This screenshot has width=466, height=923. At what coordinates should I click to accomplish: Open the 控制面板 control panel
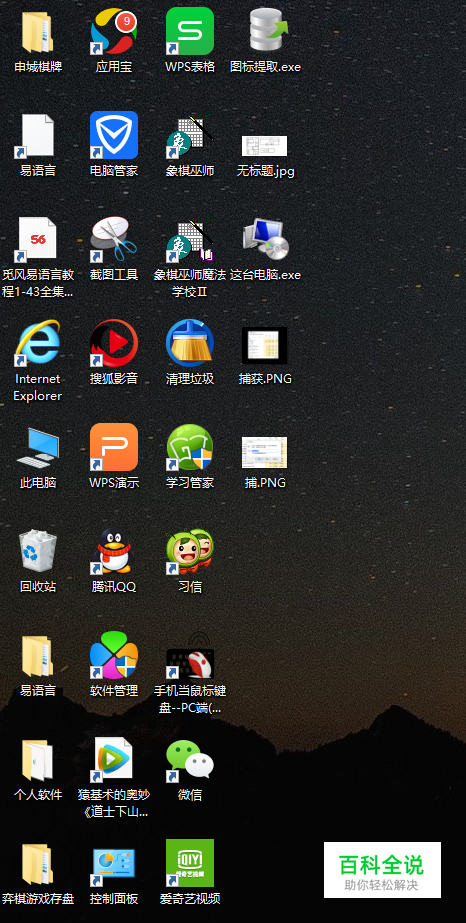114,868
